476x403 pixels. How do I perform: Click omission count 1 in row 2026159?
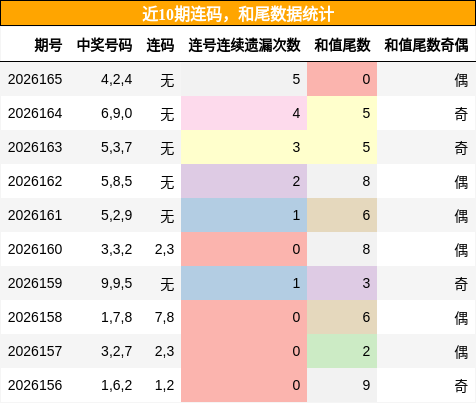pyautogui.click(x=244, y=283)
